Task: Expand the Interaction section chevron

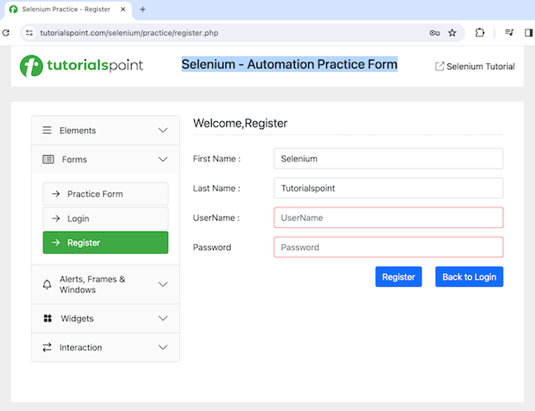Action: (163, 347)
